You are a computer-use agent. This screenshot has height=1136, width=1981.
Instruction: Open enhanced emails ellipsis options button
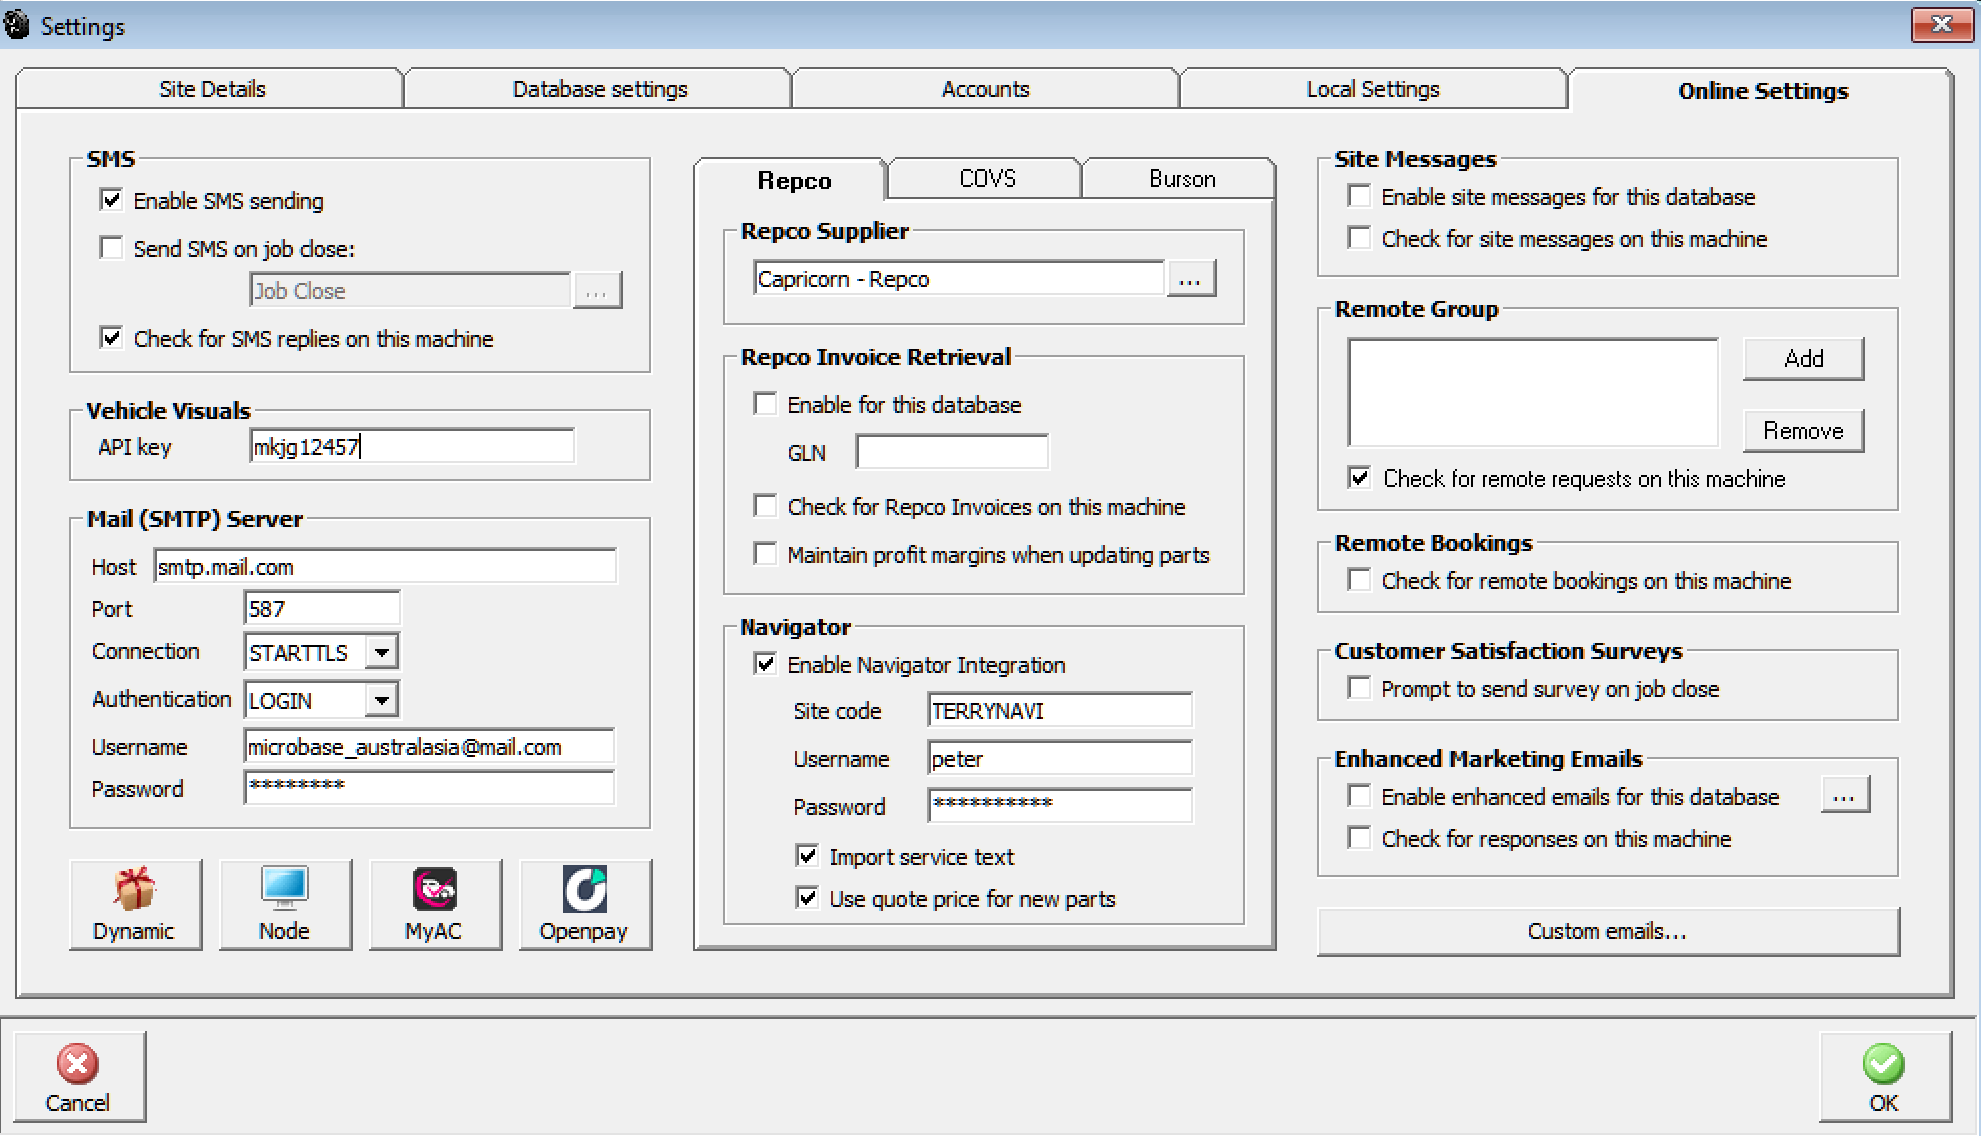1844,796
